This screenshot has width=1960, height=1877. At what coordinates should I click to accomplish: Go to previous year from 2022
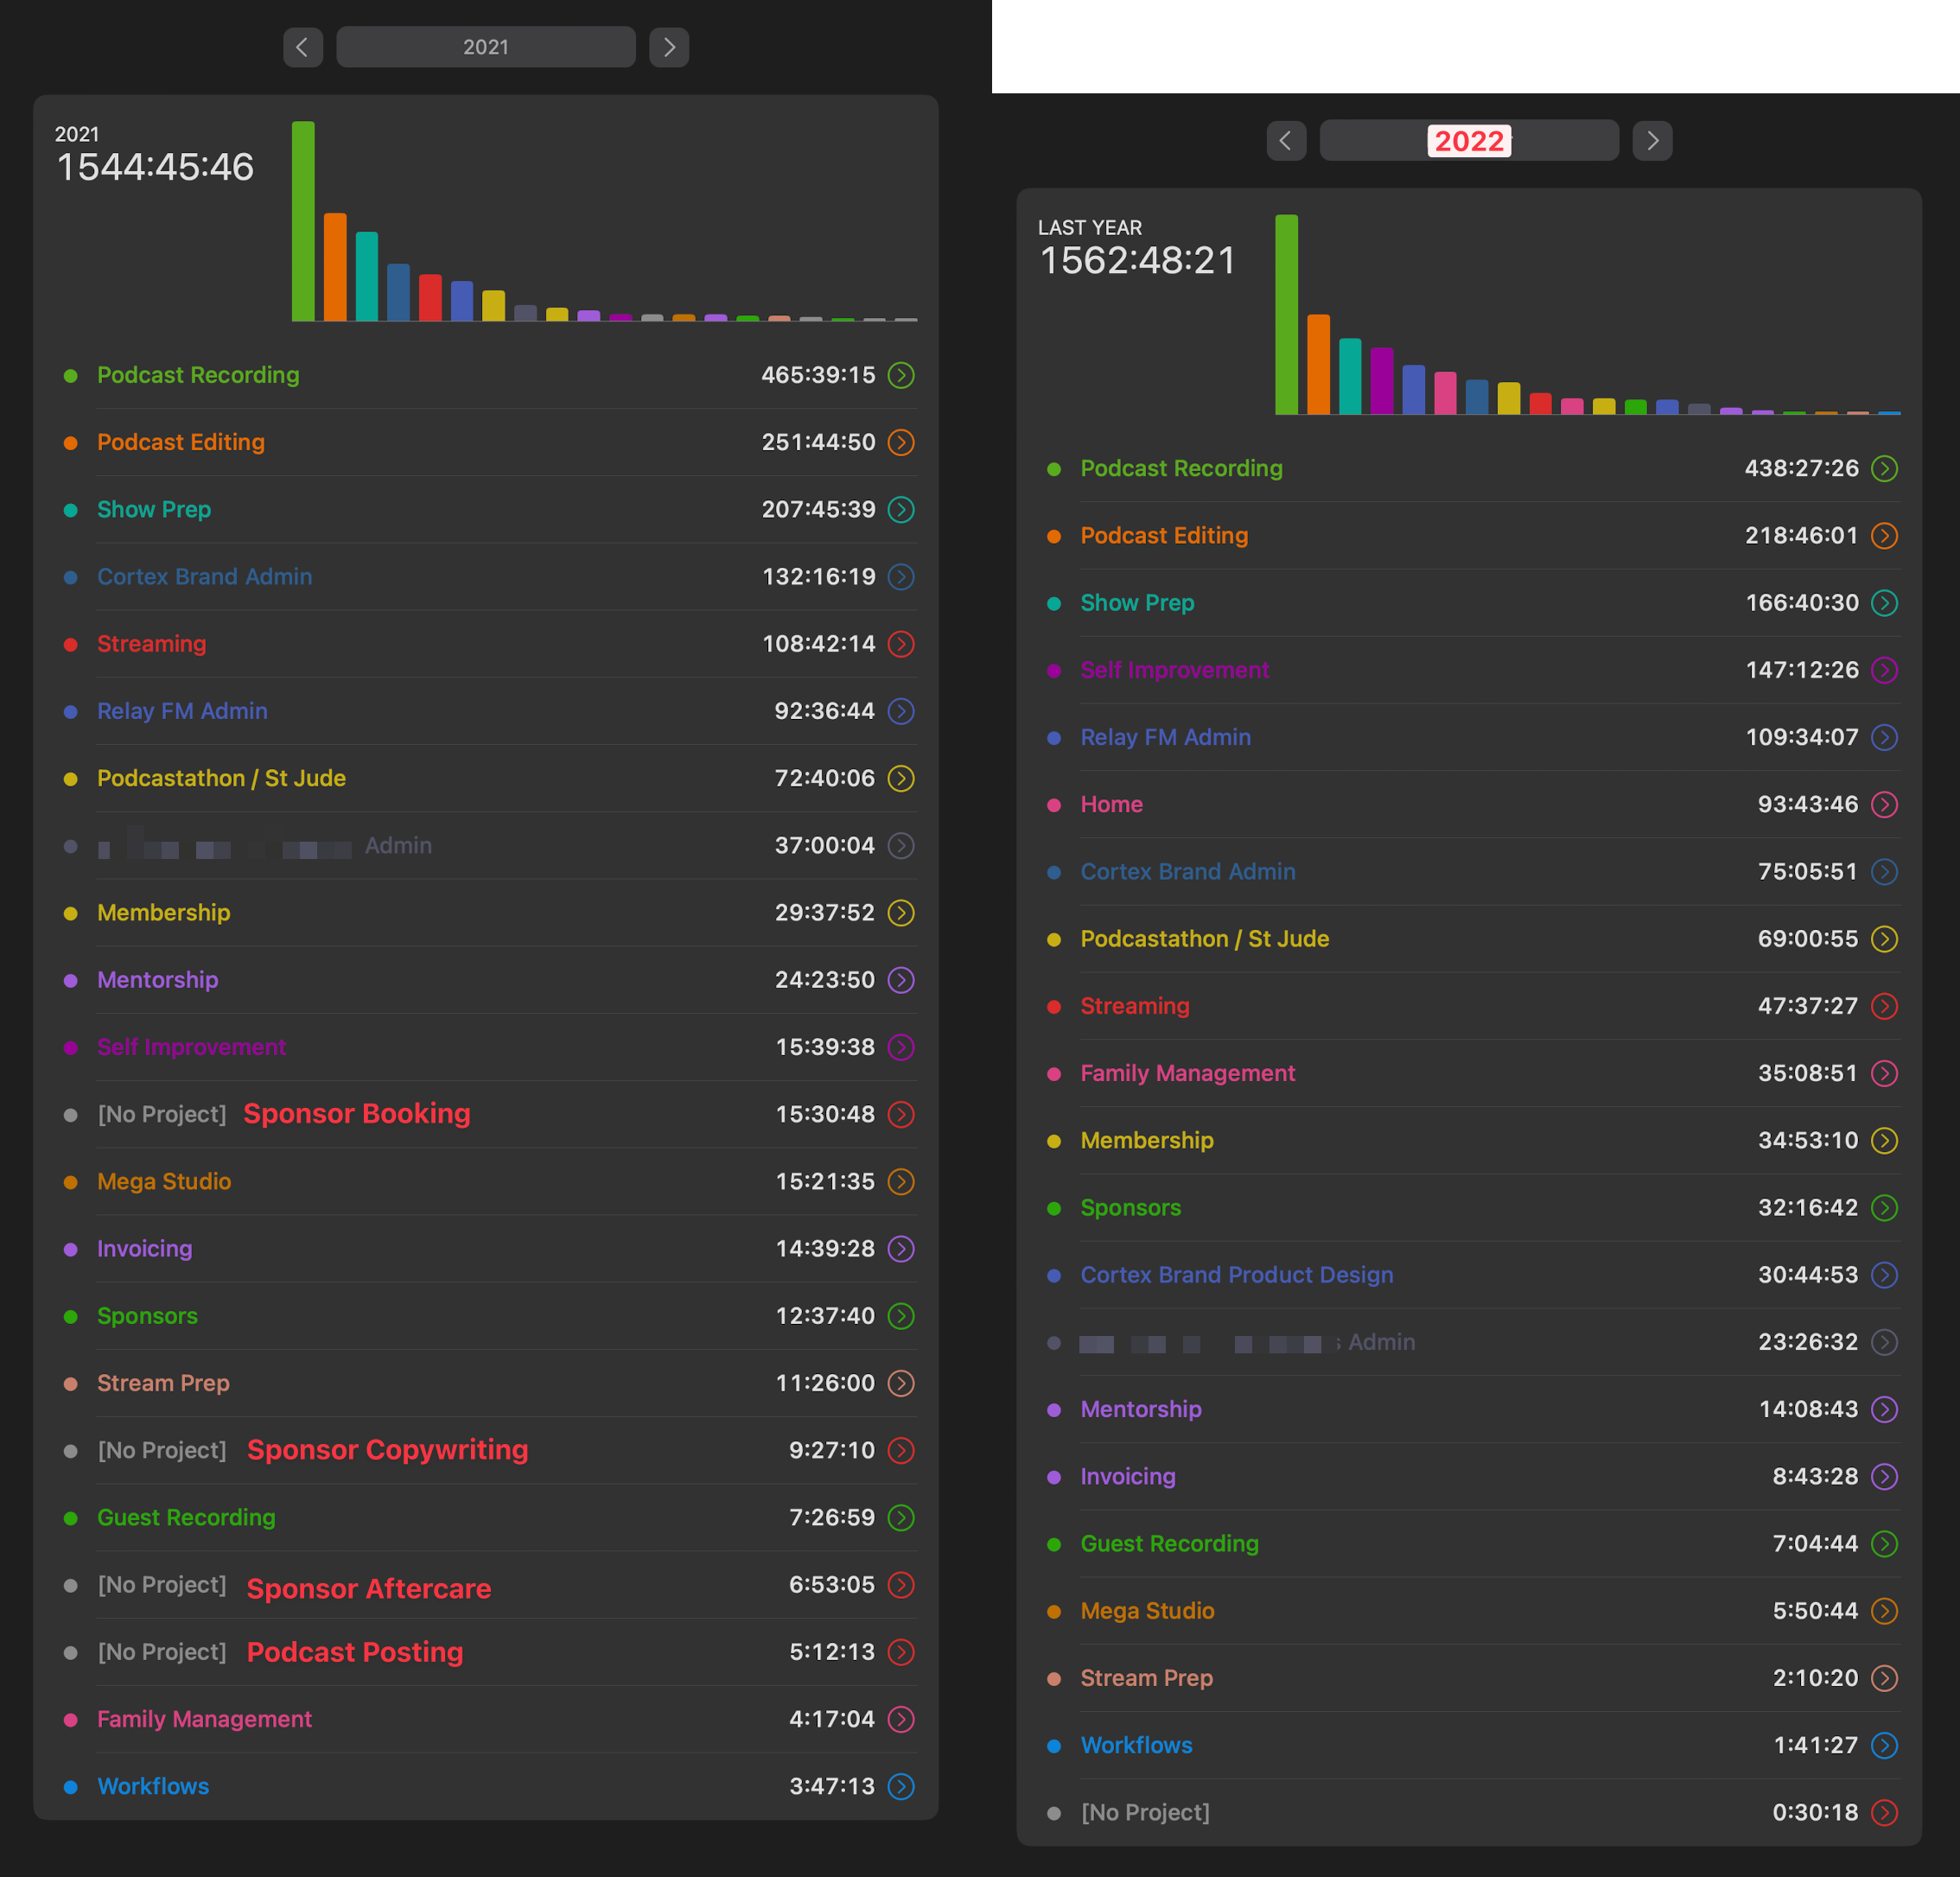(1286, 140)
